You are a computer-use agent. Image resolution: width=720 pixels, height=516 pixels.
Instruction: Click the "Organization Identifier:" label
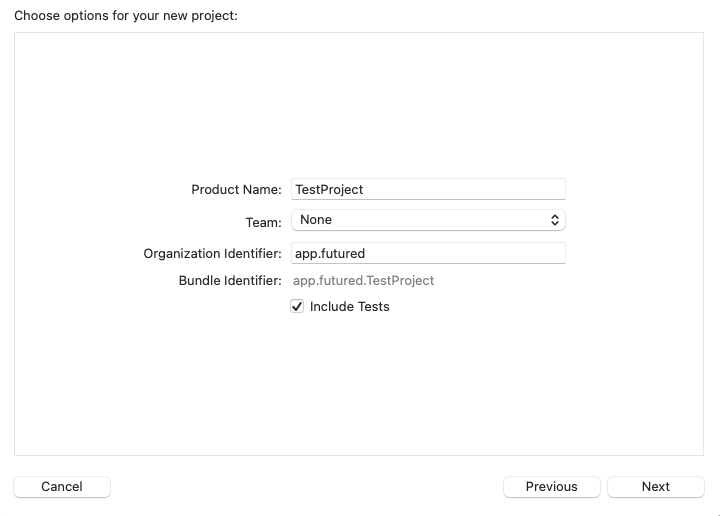212,254
